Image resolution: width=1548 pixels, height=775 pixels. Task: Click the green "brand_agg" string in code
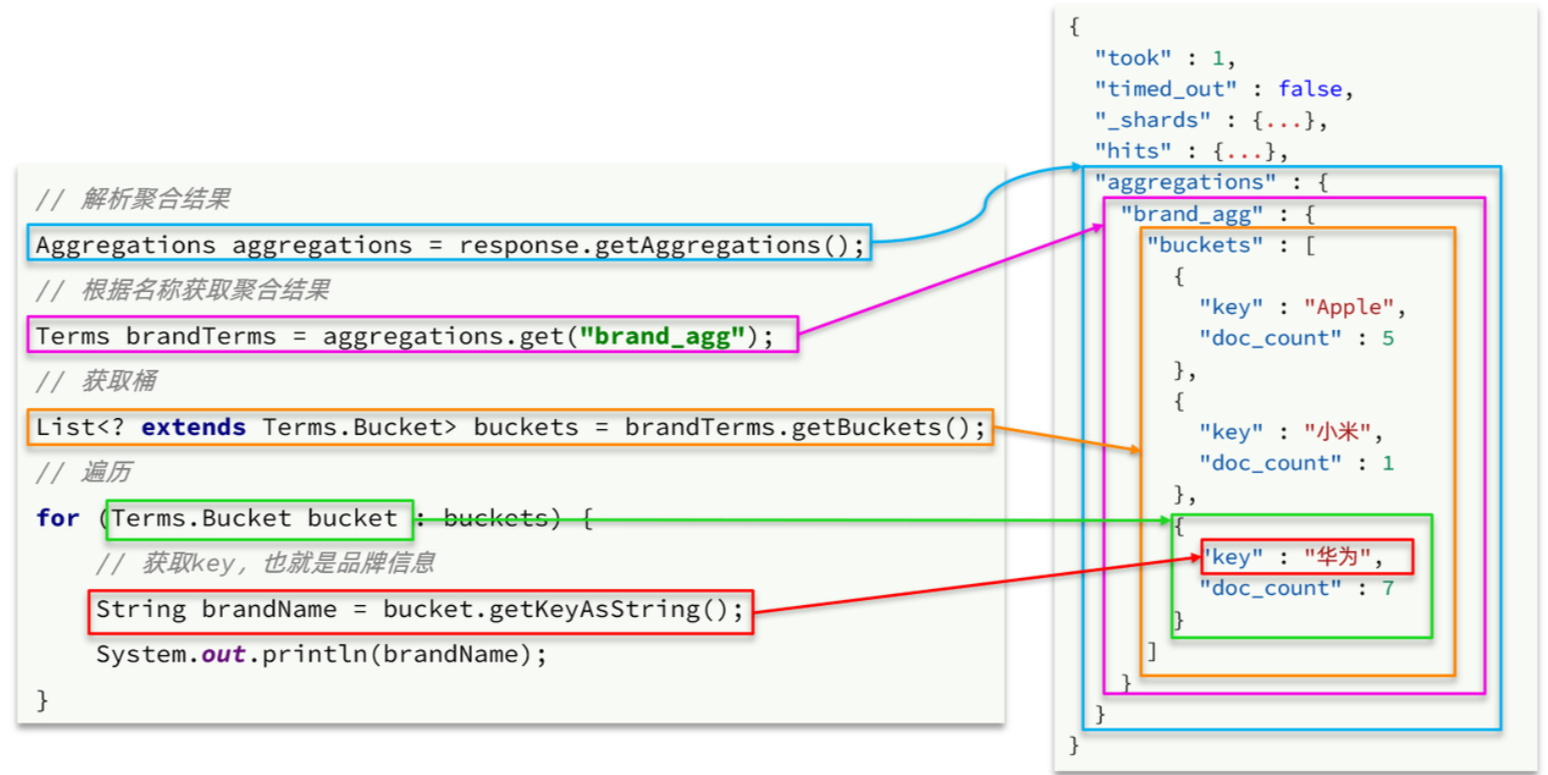tap(669, 336)
